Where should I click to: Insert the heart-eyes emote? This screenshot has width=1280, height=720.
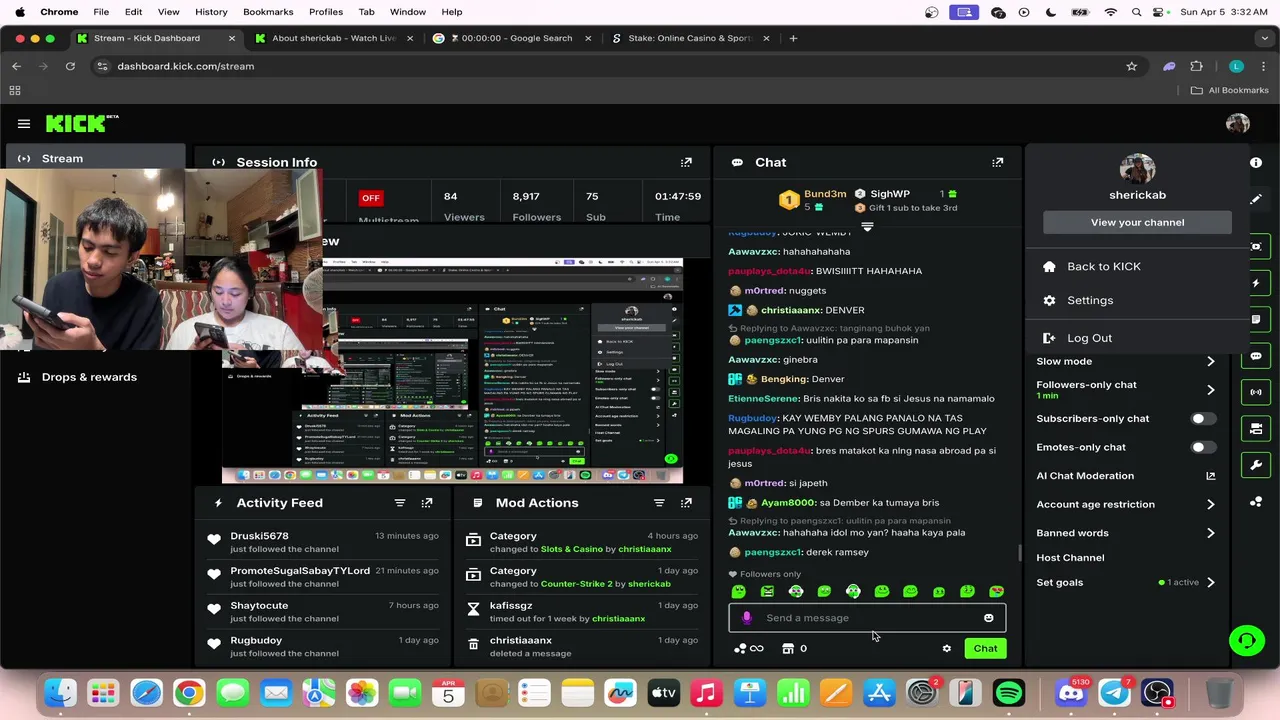(x=996, y=592)
